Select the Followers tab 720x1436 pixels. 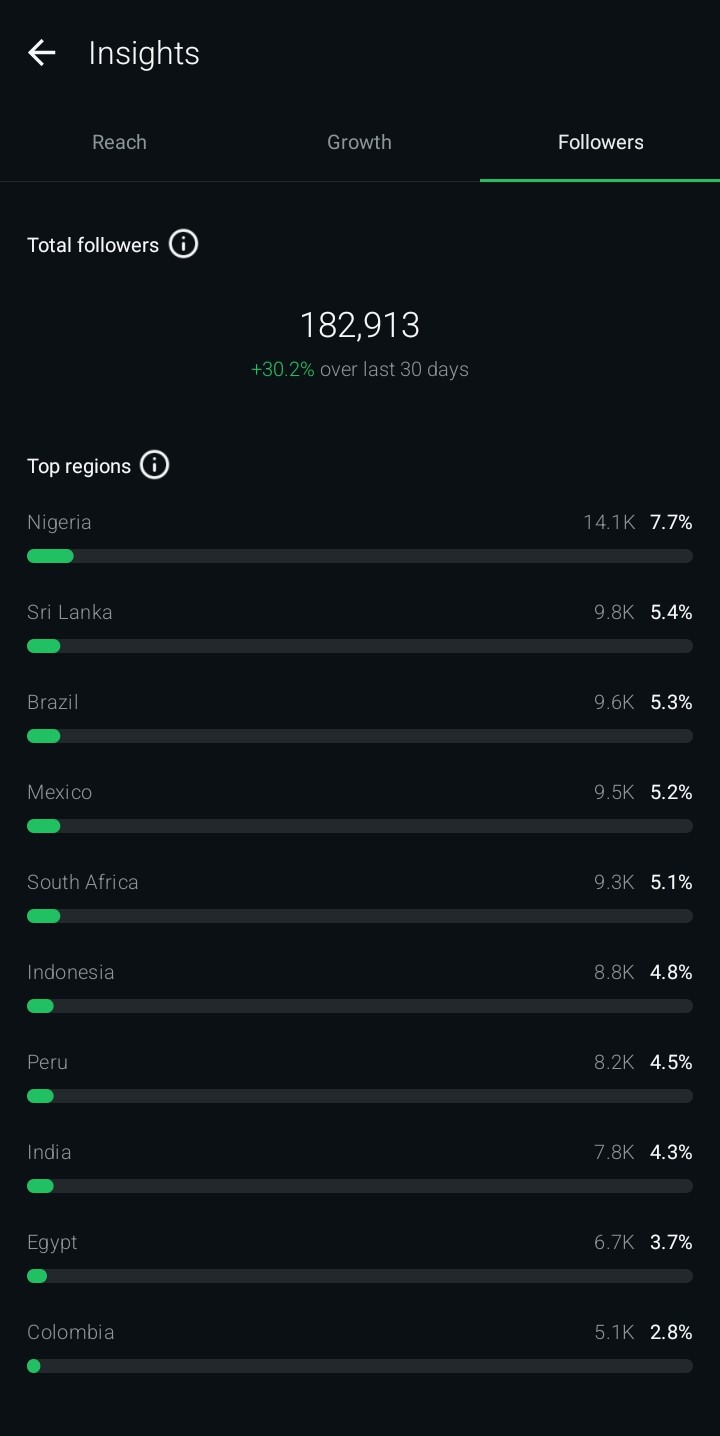[600, 142]
